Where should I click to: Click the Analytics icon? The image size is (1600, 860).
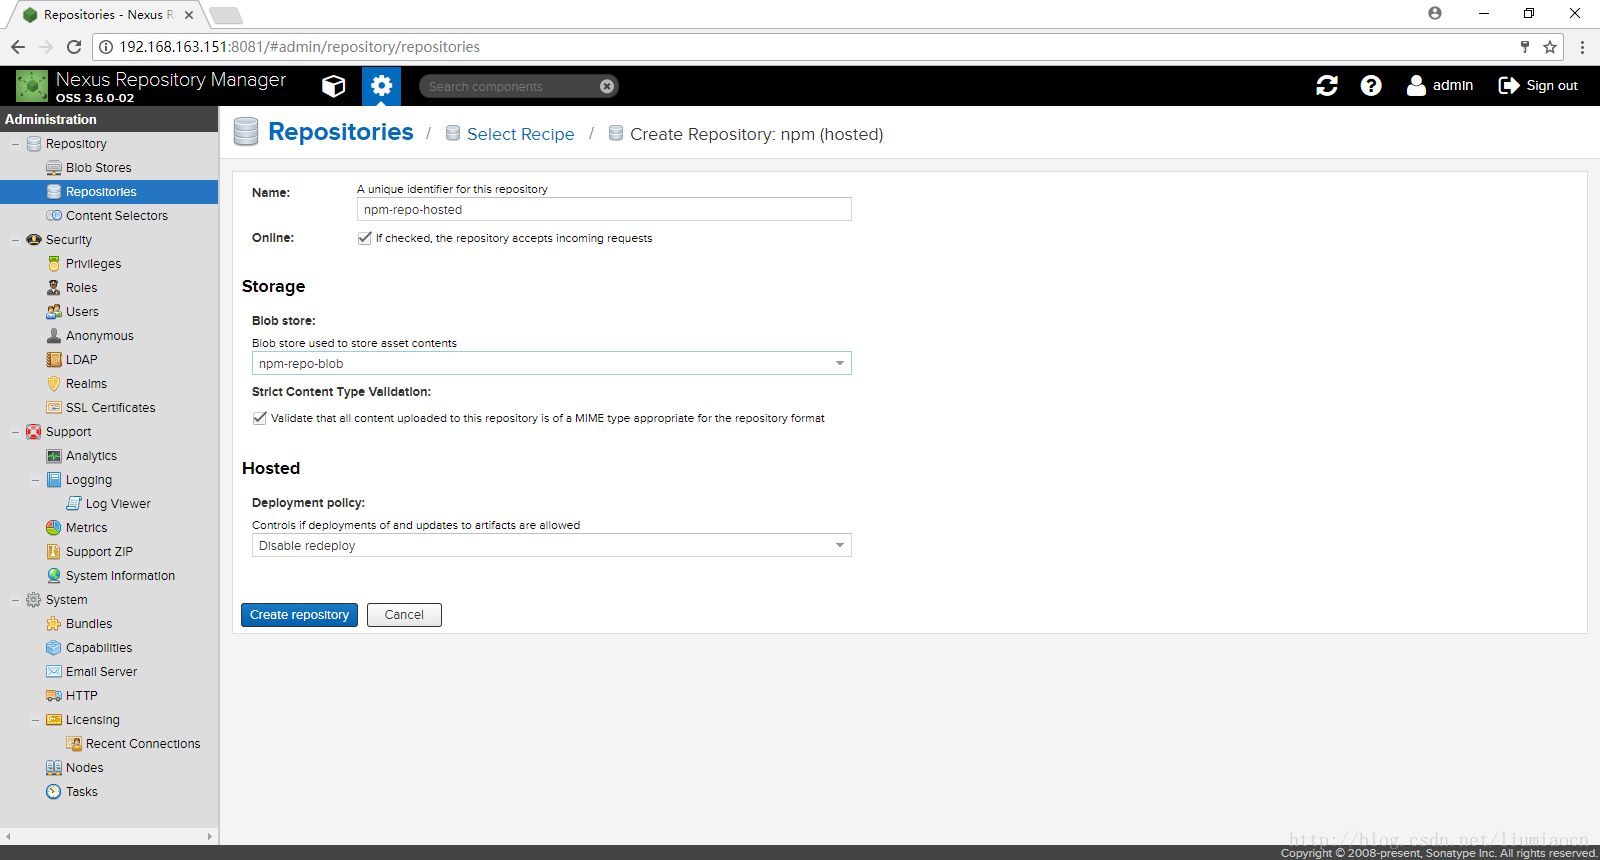(54, 456)
